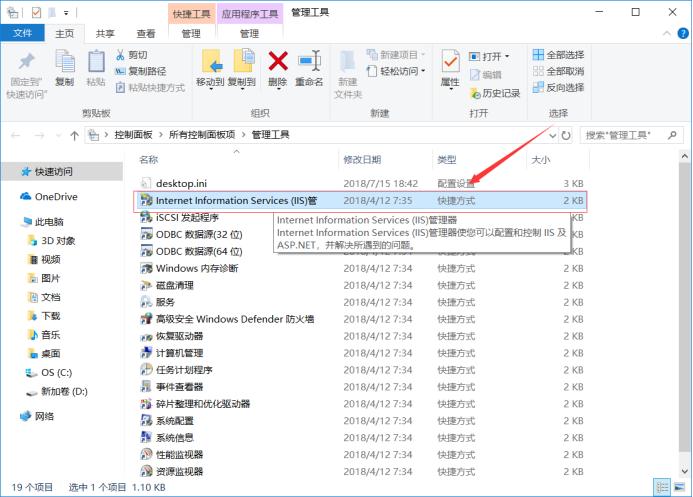Open Shortcut Tools (快捷工具) Manage tab
Image resolution: width=693 pixels, height=497 pixels.
tap(191, 34)
